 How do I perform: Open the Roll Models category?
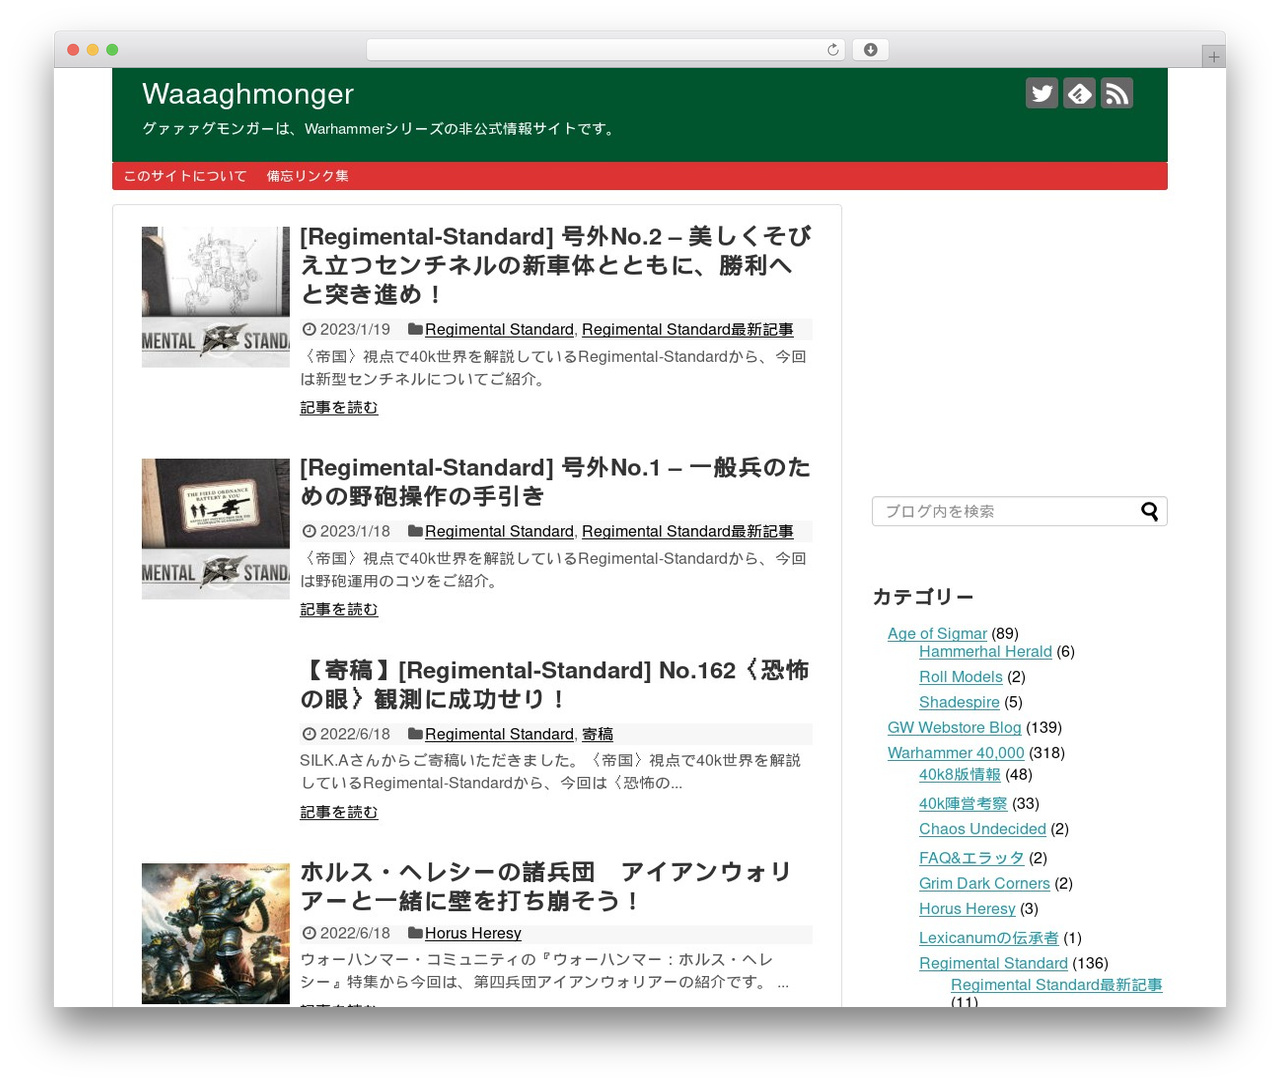[960, 677]
